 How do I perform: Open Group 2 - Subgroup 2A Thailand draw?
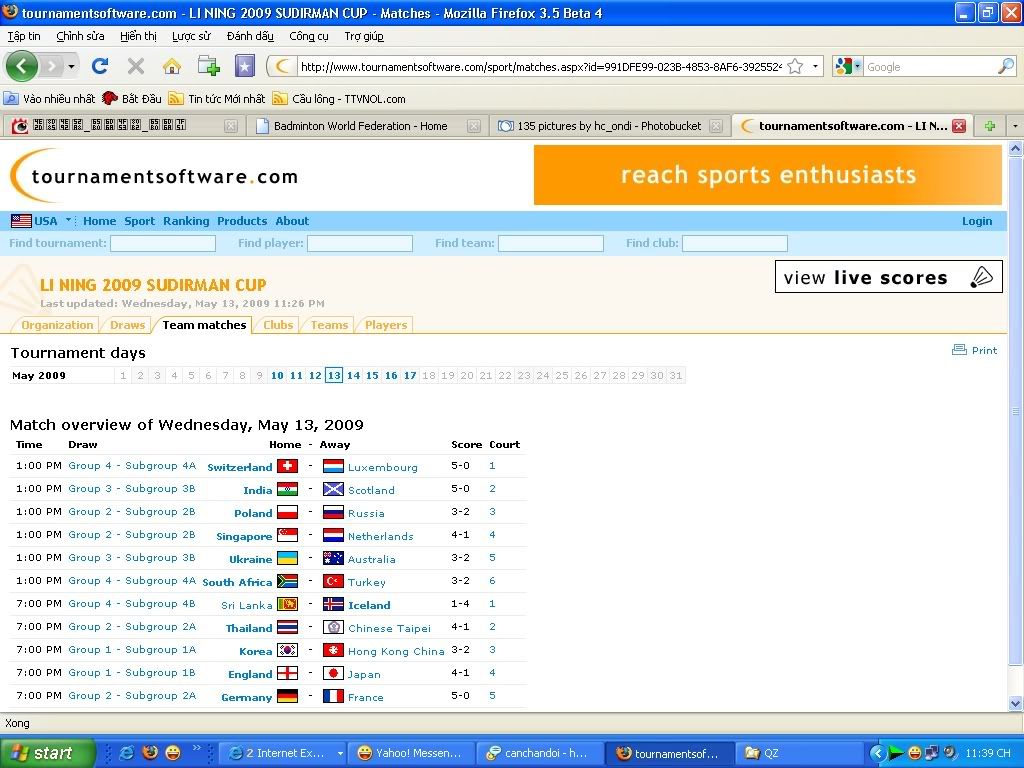[x=132, y=627]
